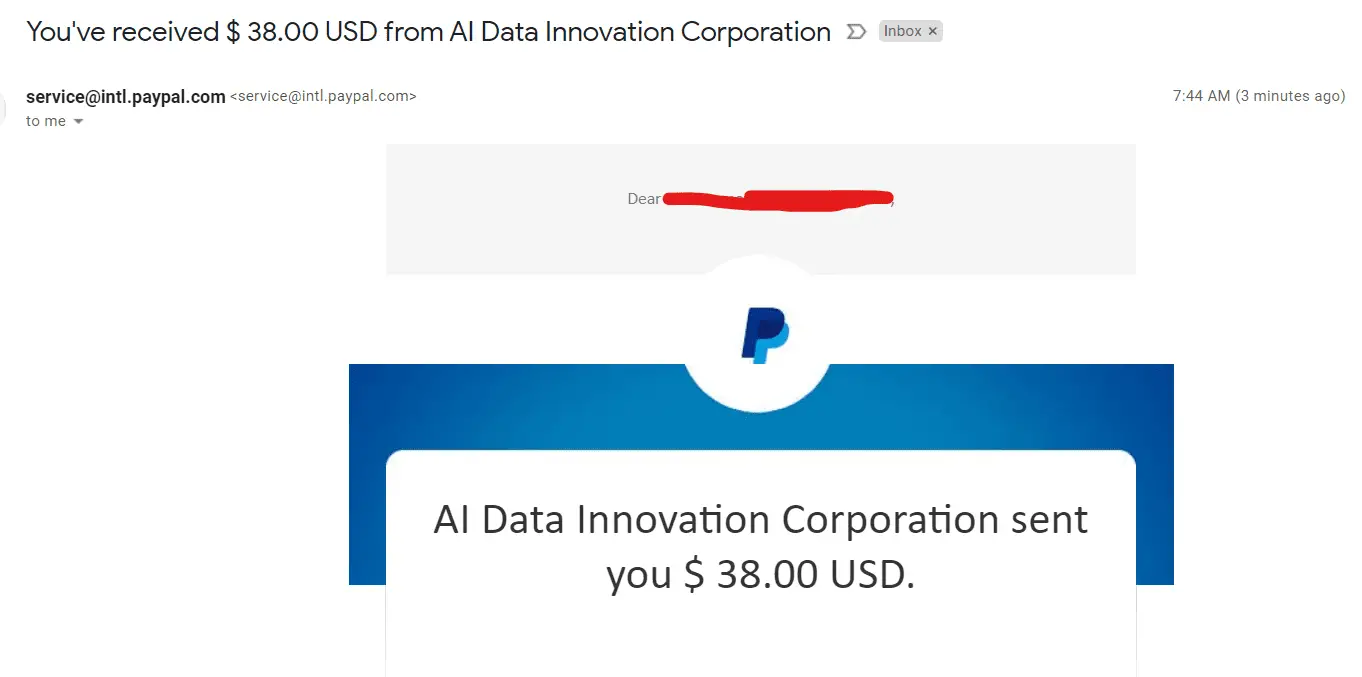Viewport: 1362px width, 677px height.
Task: Click the blue banner left of the white card
Action: 367,475
